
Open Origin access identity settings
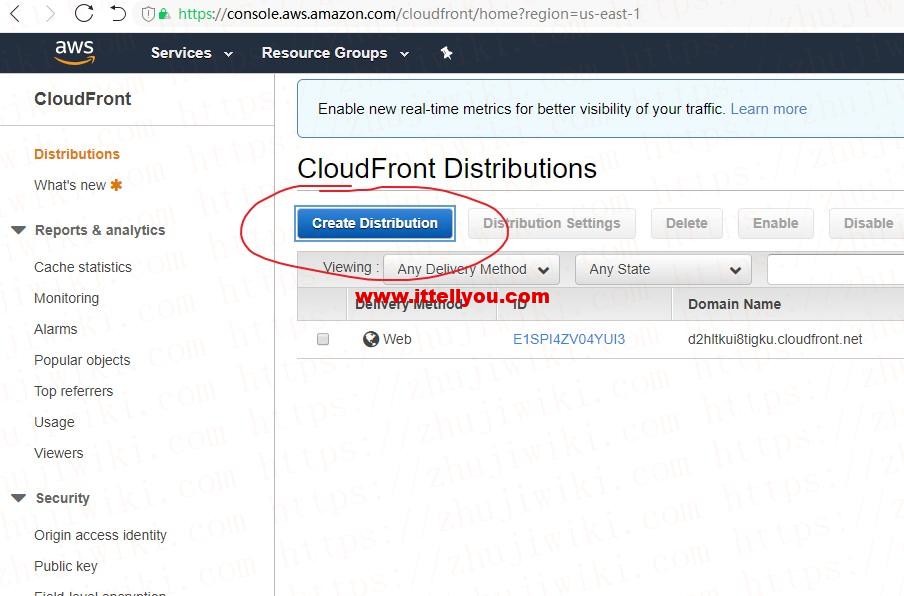(100, 535)
